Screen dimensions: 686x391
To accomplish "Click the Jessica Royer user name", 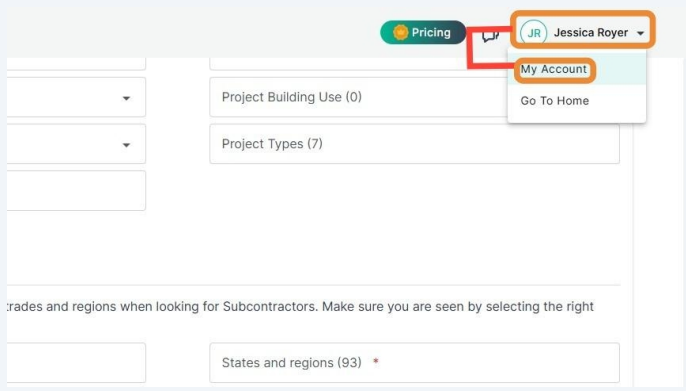I will [591, 33].
